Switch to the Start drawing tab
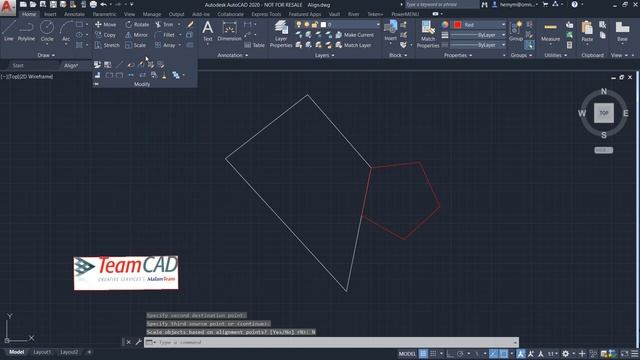 [x=18, y=65]
